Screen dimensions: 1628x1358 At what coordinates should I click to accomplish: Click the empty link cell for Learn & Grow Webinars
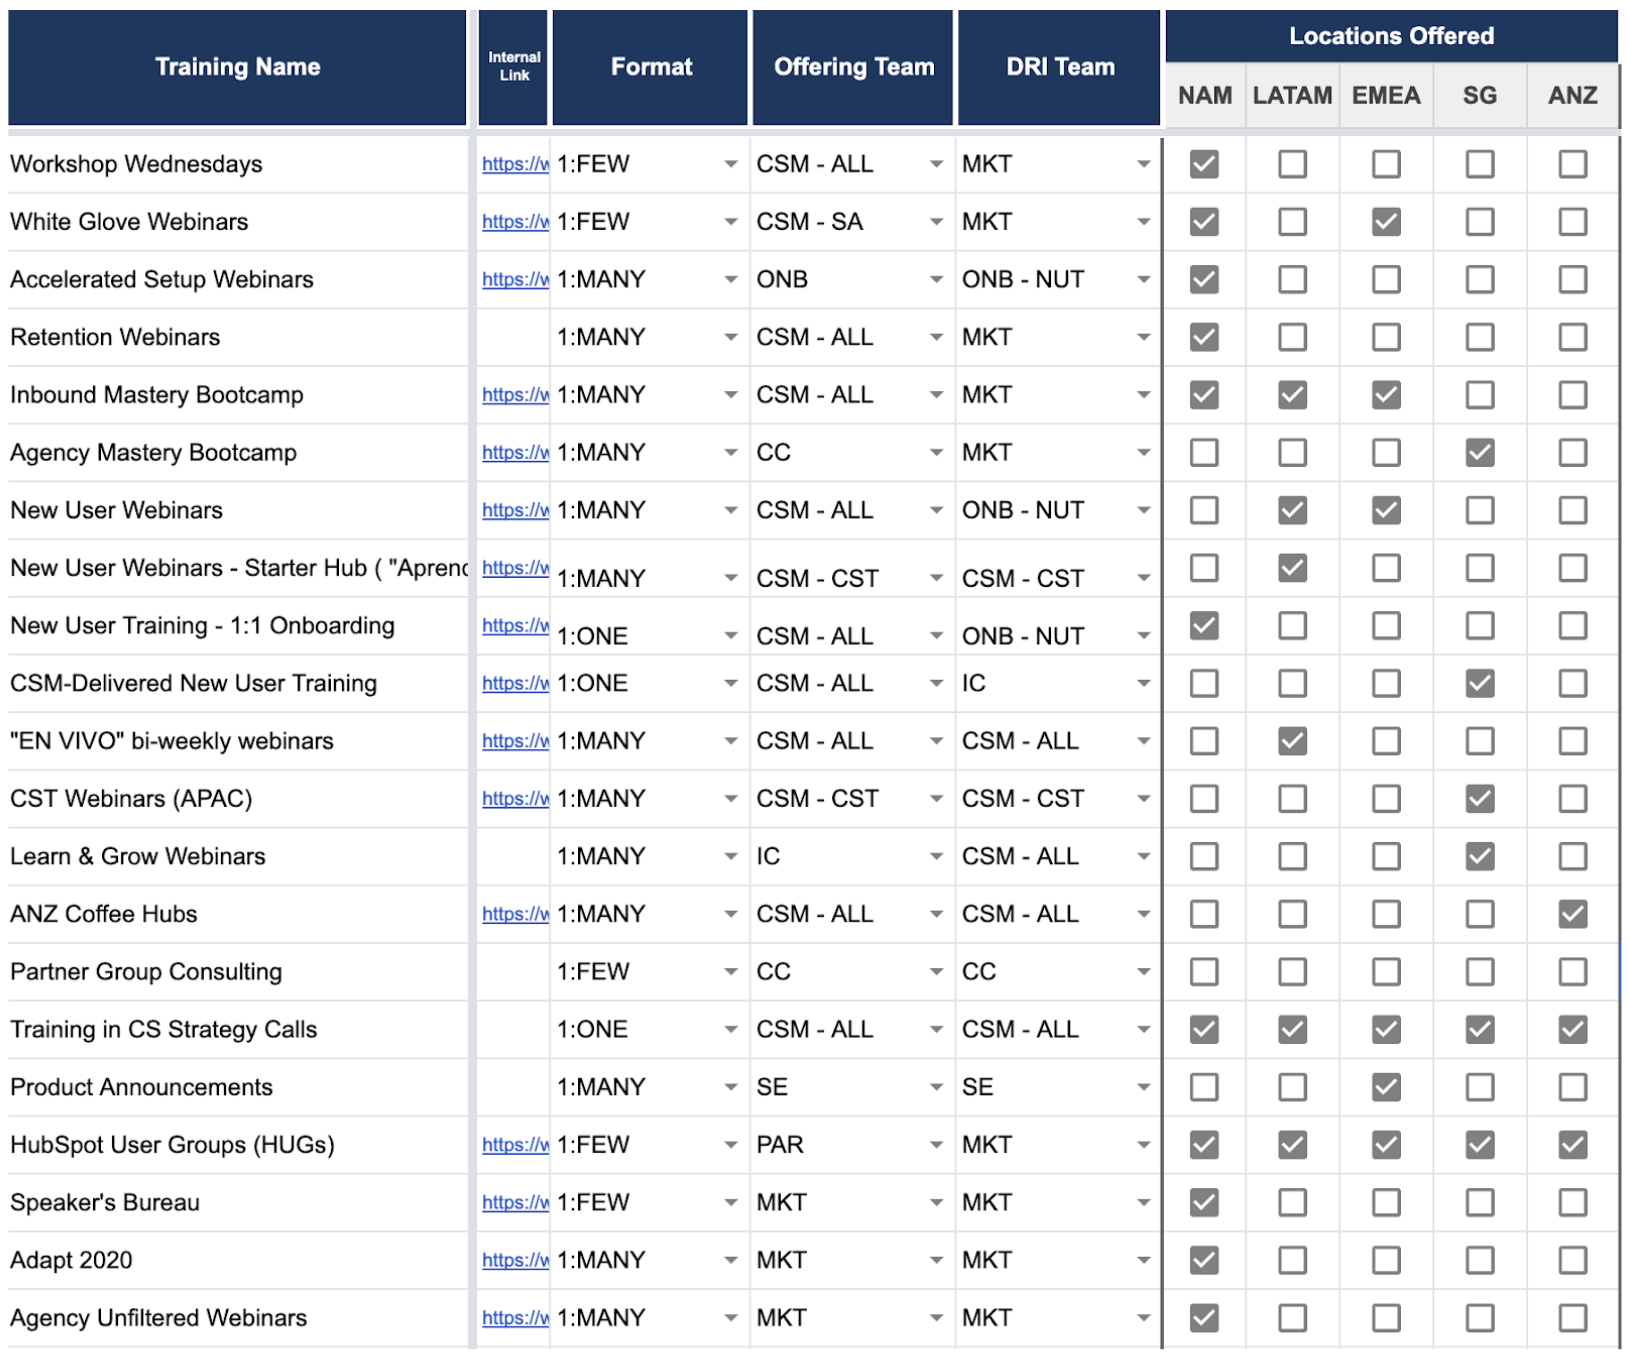click(513, 857)
